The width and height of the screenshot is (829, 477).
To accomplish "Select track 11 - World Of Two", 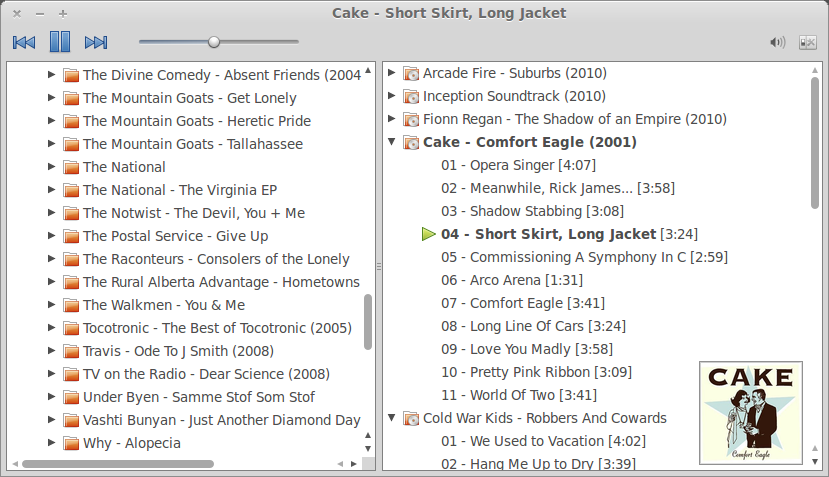I will (519, 395).
